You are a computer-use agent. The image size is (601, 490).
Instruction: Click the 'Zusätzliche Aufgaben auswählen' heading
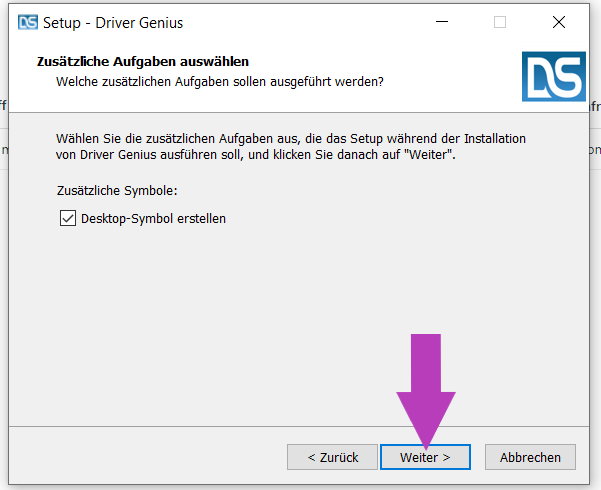pyautogui.click(x=142, y=62)
